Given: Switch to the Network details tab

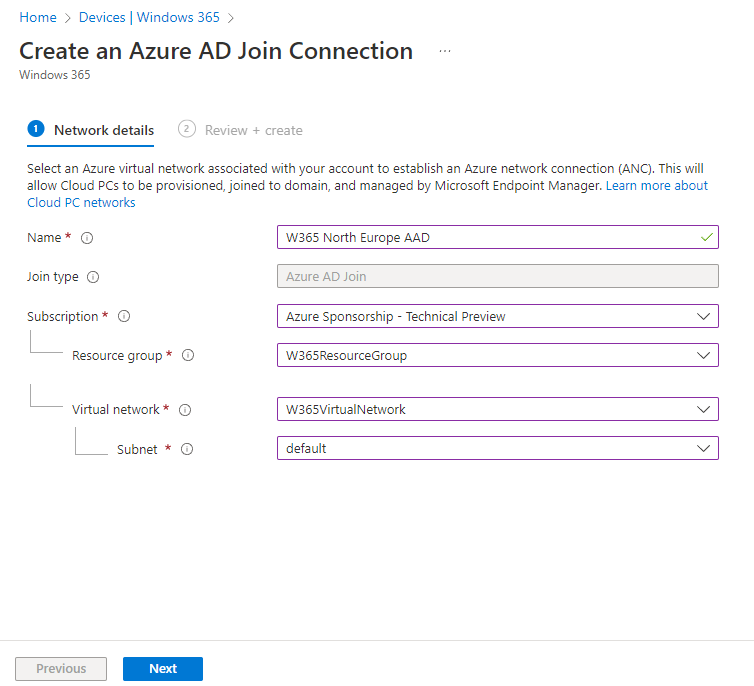Looking at the screenshot, I should point(91,130).
